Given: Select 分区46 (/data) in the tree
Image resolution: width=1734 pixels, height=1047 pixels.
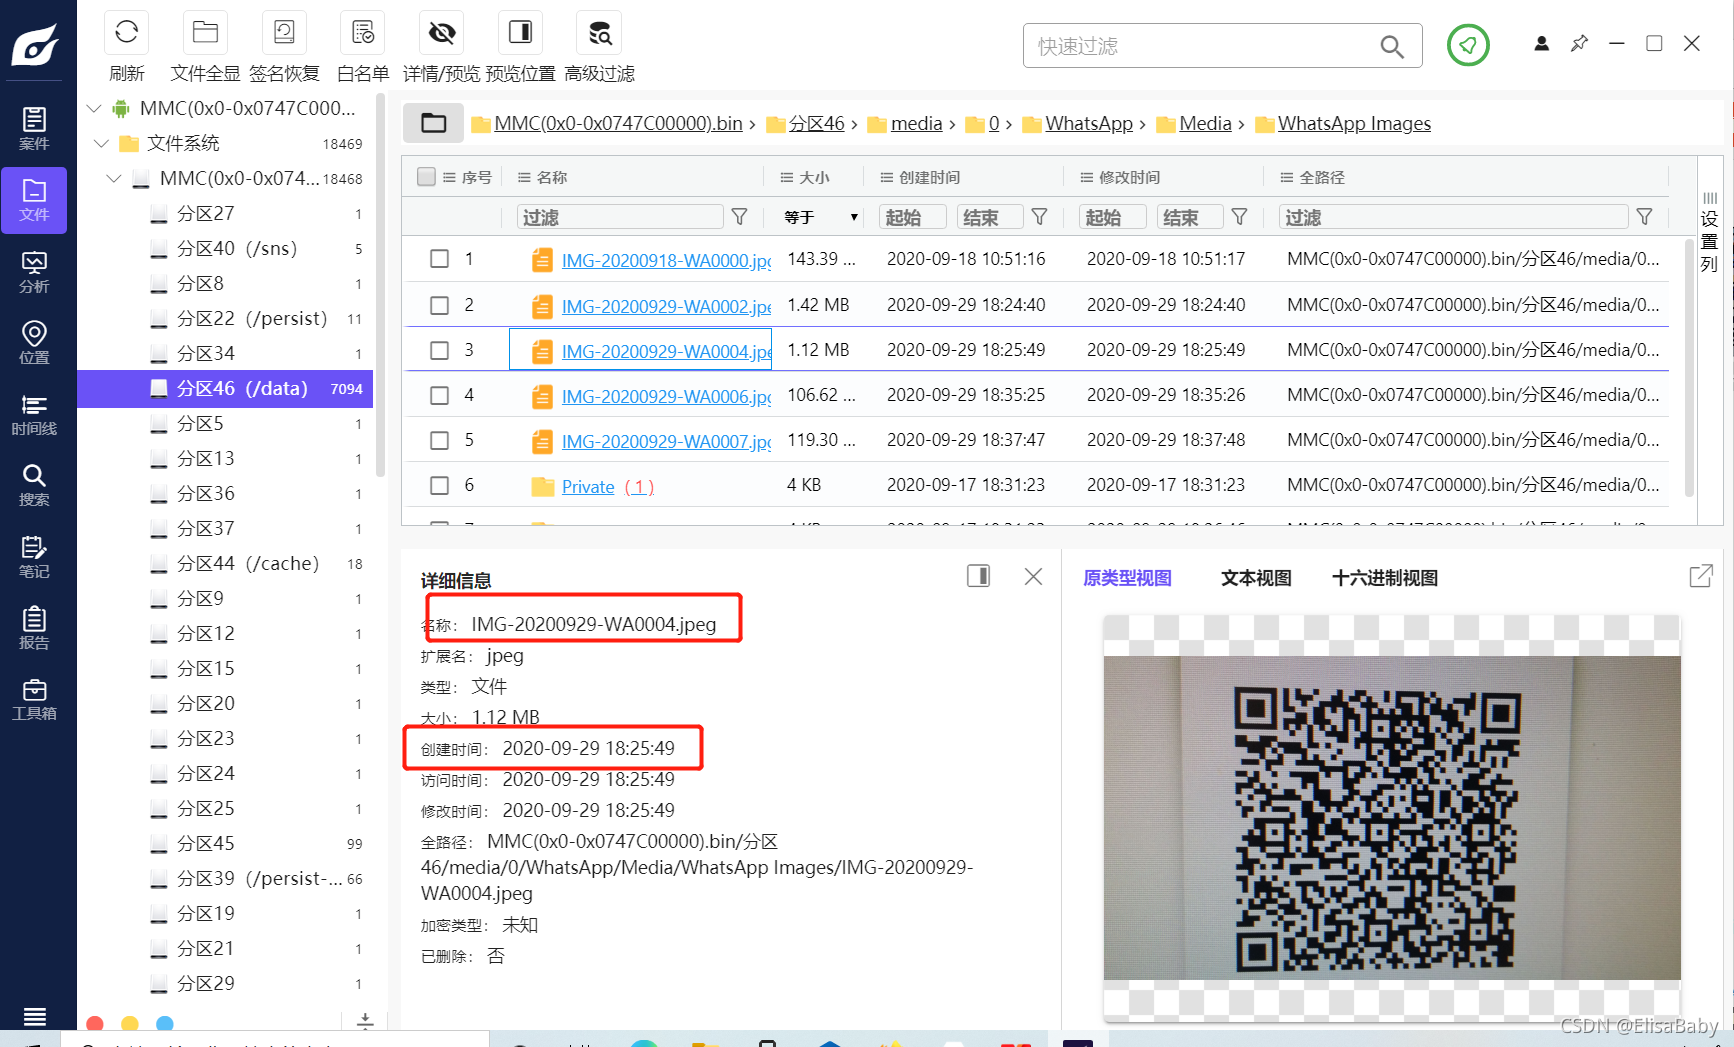Looking at the screenshot, I should click(225, 388).
